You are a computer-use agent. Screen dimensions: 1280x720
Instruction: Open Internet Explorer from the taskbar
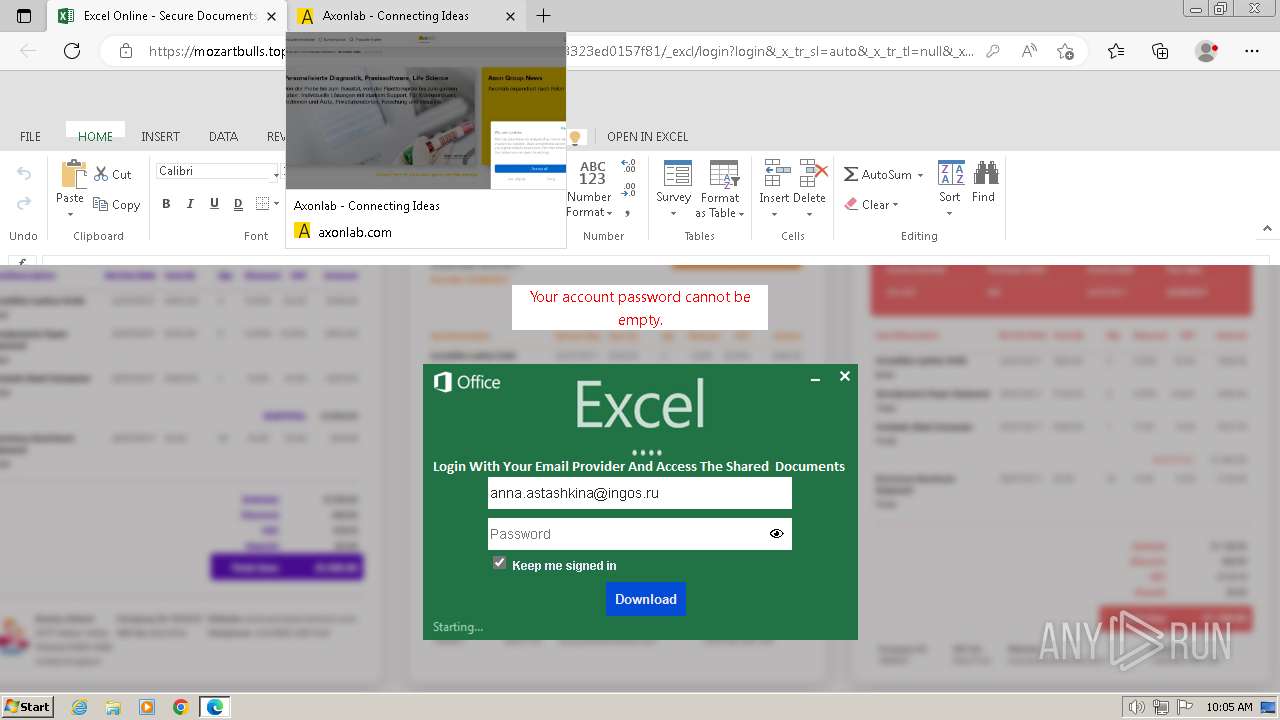(80, 707)
